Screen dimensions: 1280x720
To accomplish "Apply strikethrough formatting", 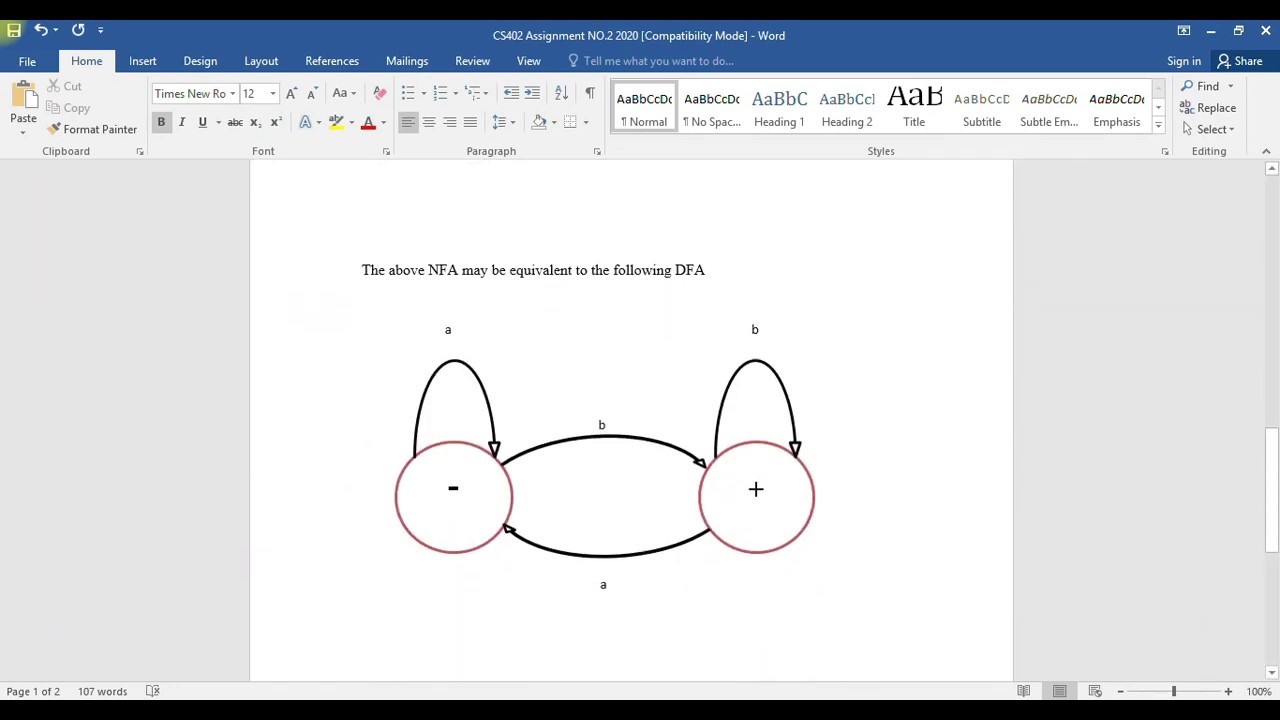I will [x=235, y=122].
